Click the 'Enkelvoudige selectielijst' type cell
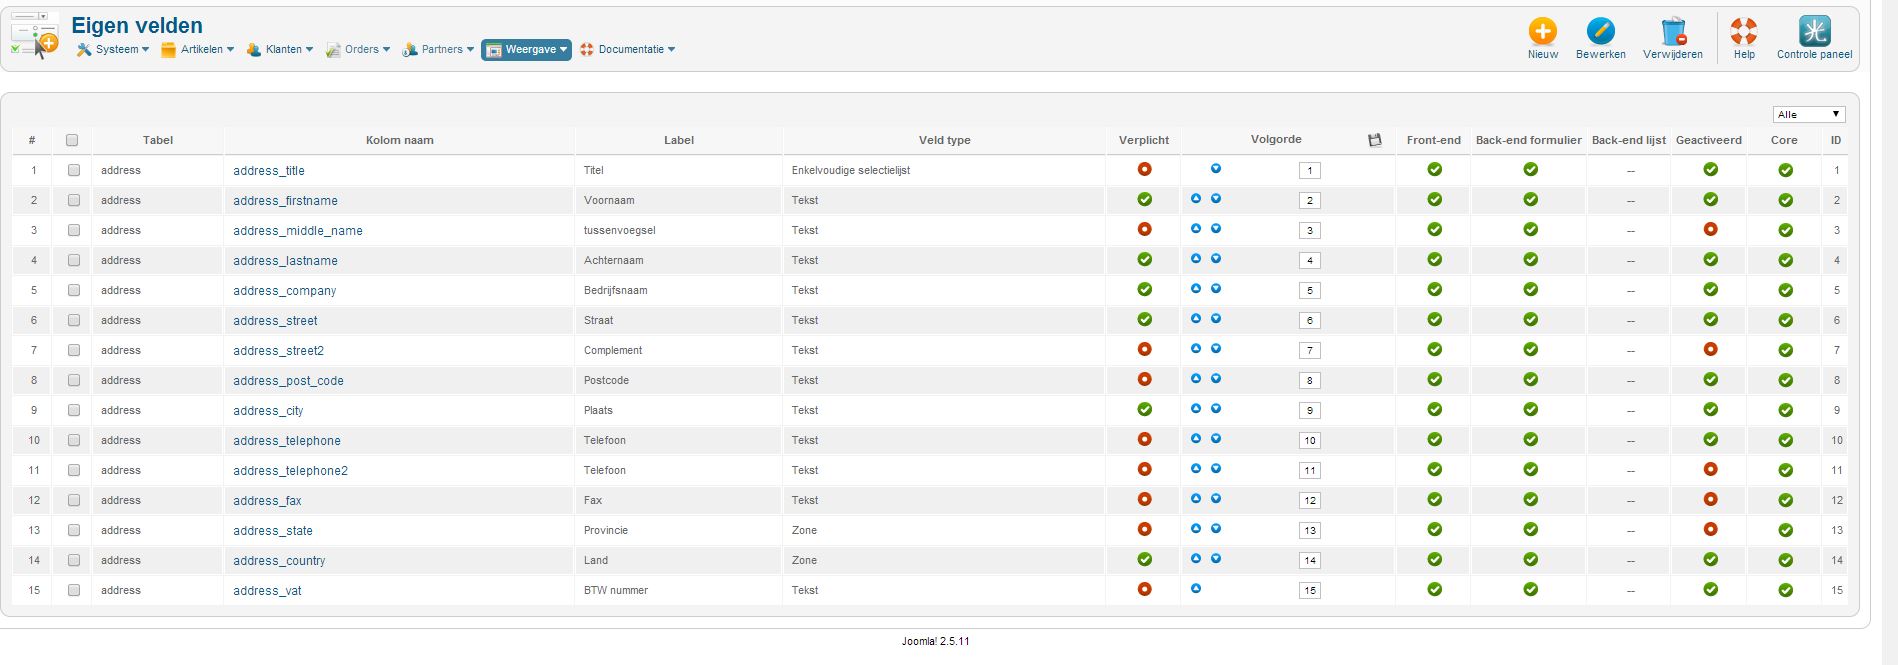Image resolution: width=1898 pixels, height=665 pixels. click(851, 170)
